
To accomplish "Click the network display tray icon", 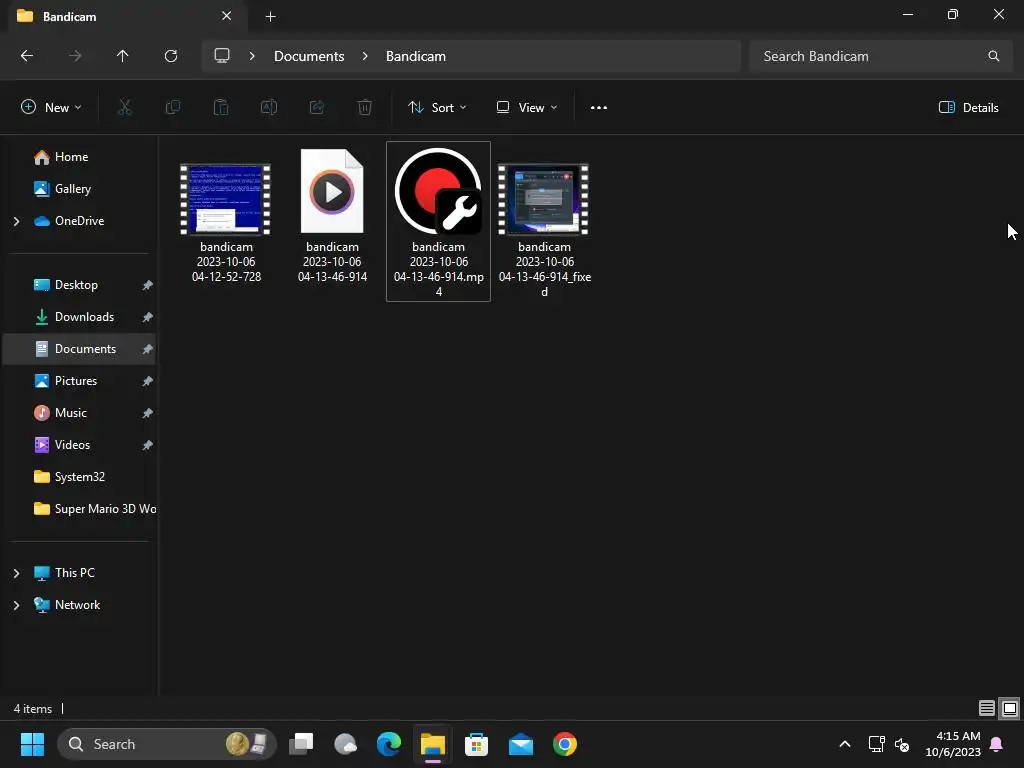I will (876, 744).
